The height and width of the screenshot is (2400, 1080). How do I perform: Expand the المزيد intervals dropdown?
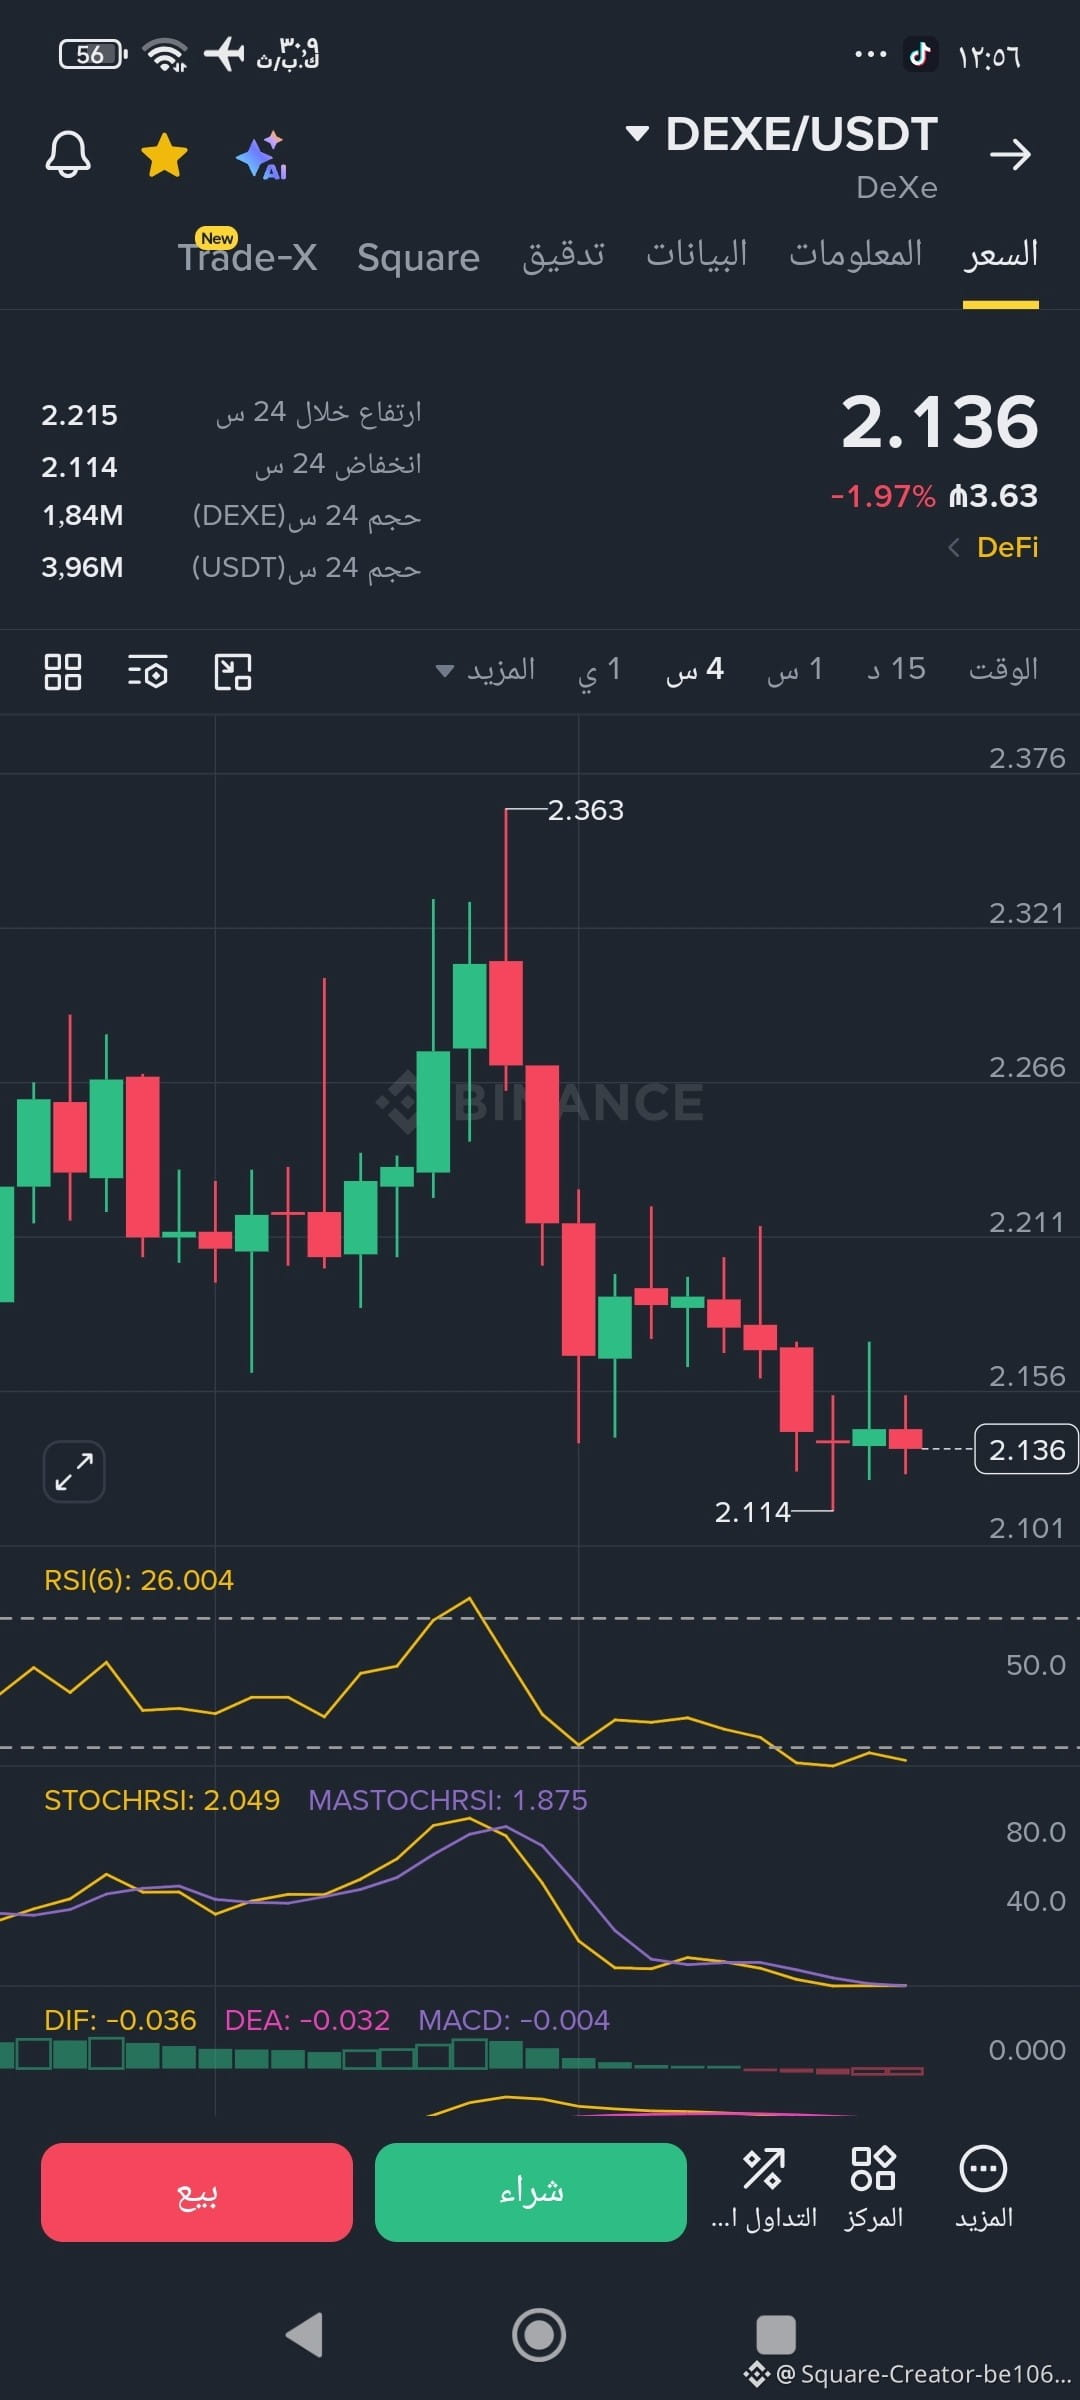tap(486, 670)
